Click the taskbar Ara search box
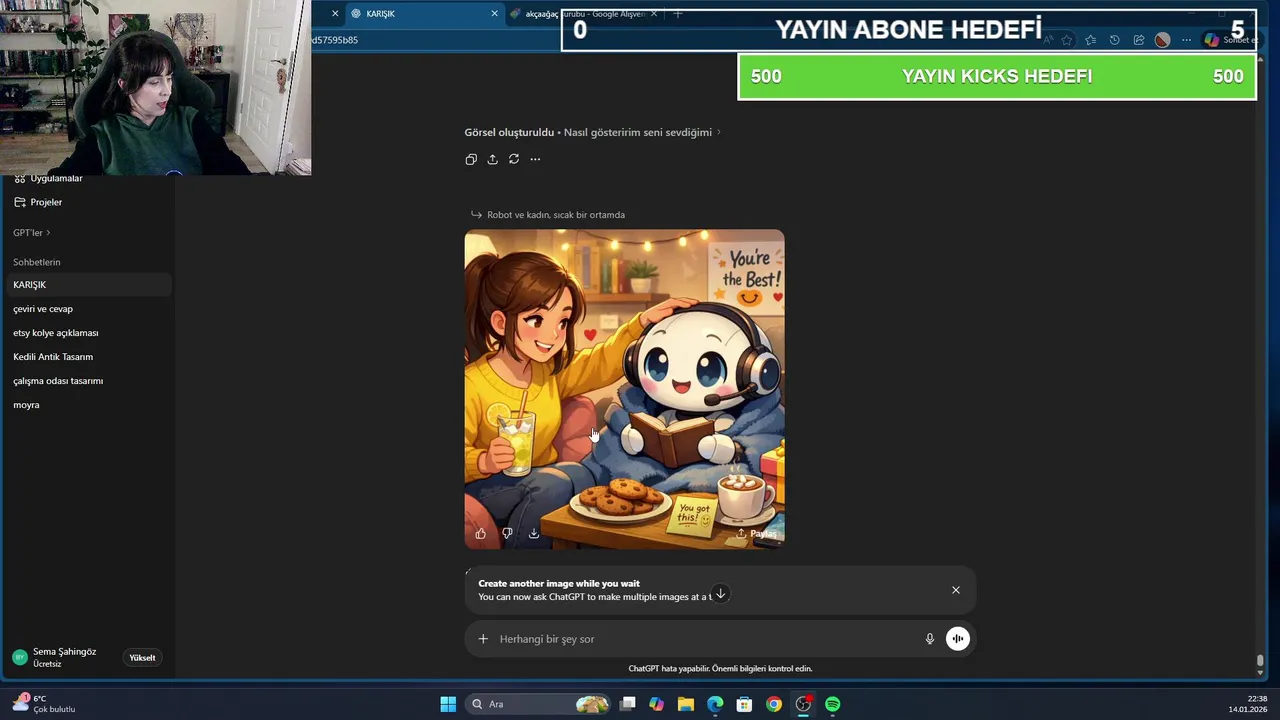 [x=538, y=704]
